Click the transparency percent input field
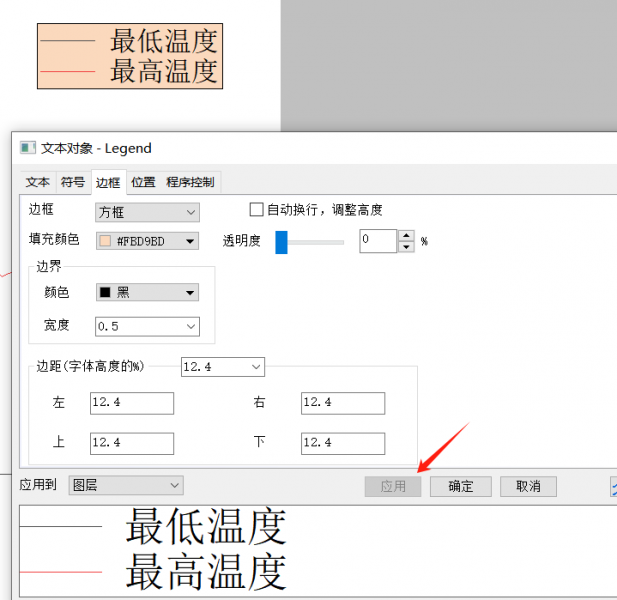 coord(378,240)
